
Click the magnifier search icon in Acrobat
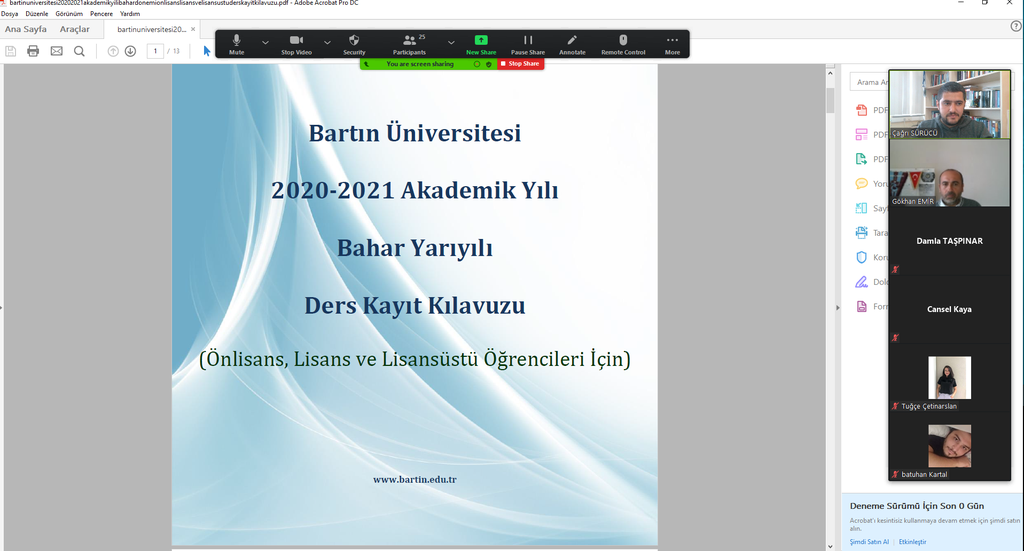[x=79, y=51]
